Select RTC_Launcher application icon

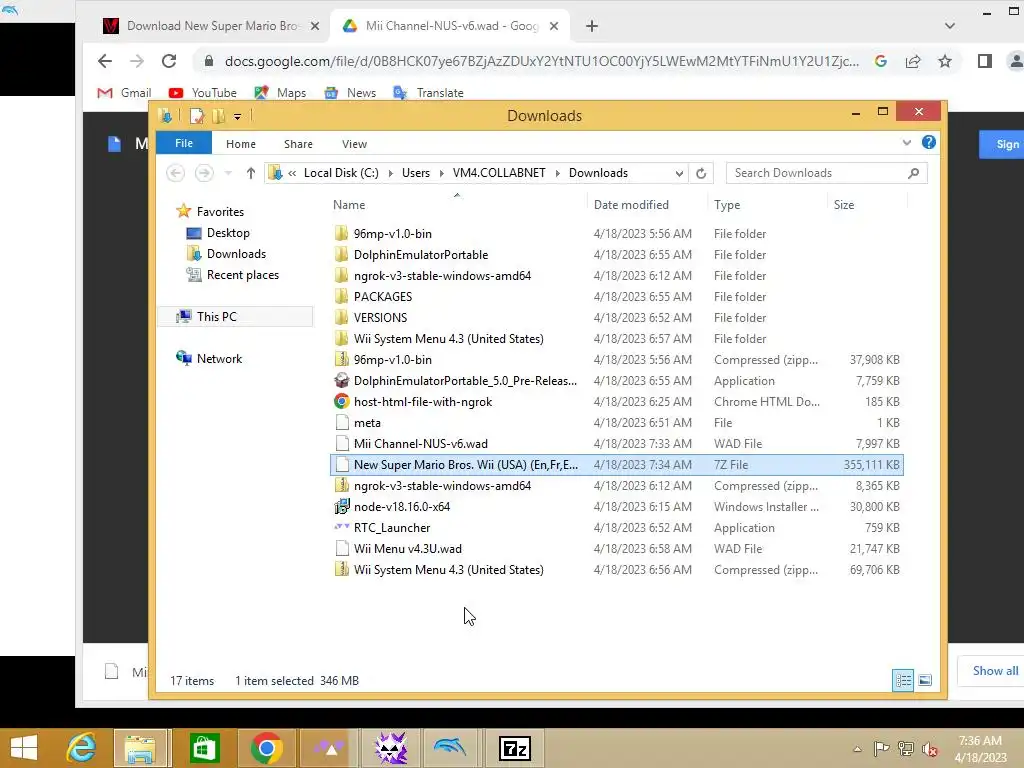[341, 528]
